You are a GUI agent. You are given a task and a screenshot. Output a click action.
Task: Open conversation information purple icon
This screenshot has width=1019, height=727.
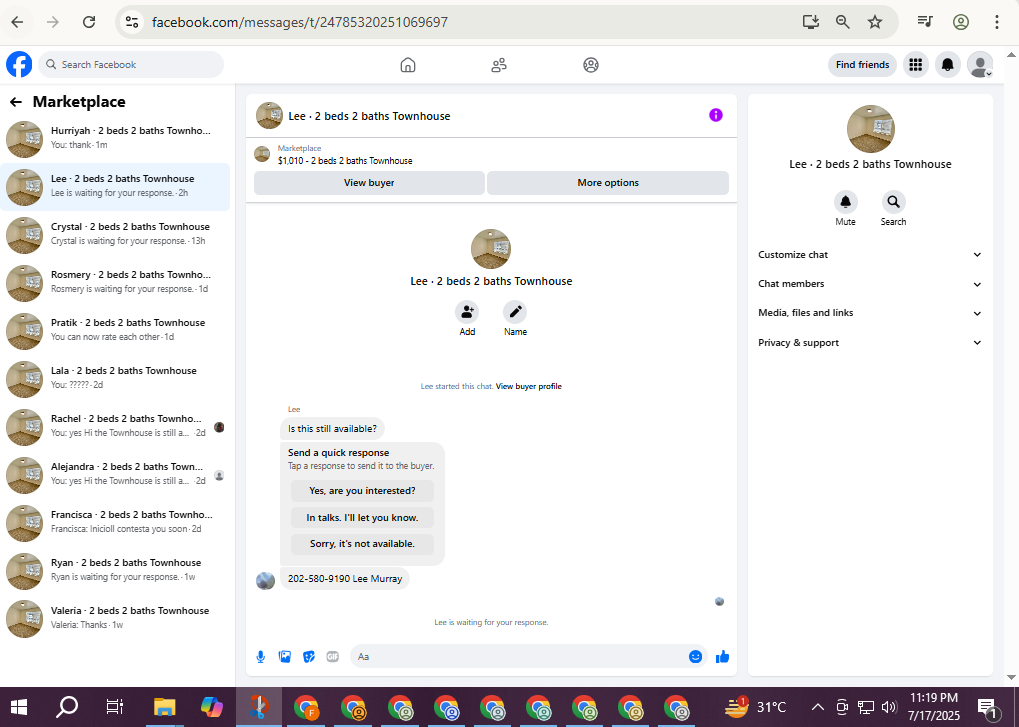(716, 115)
